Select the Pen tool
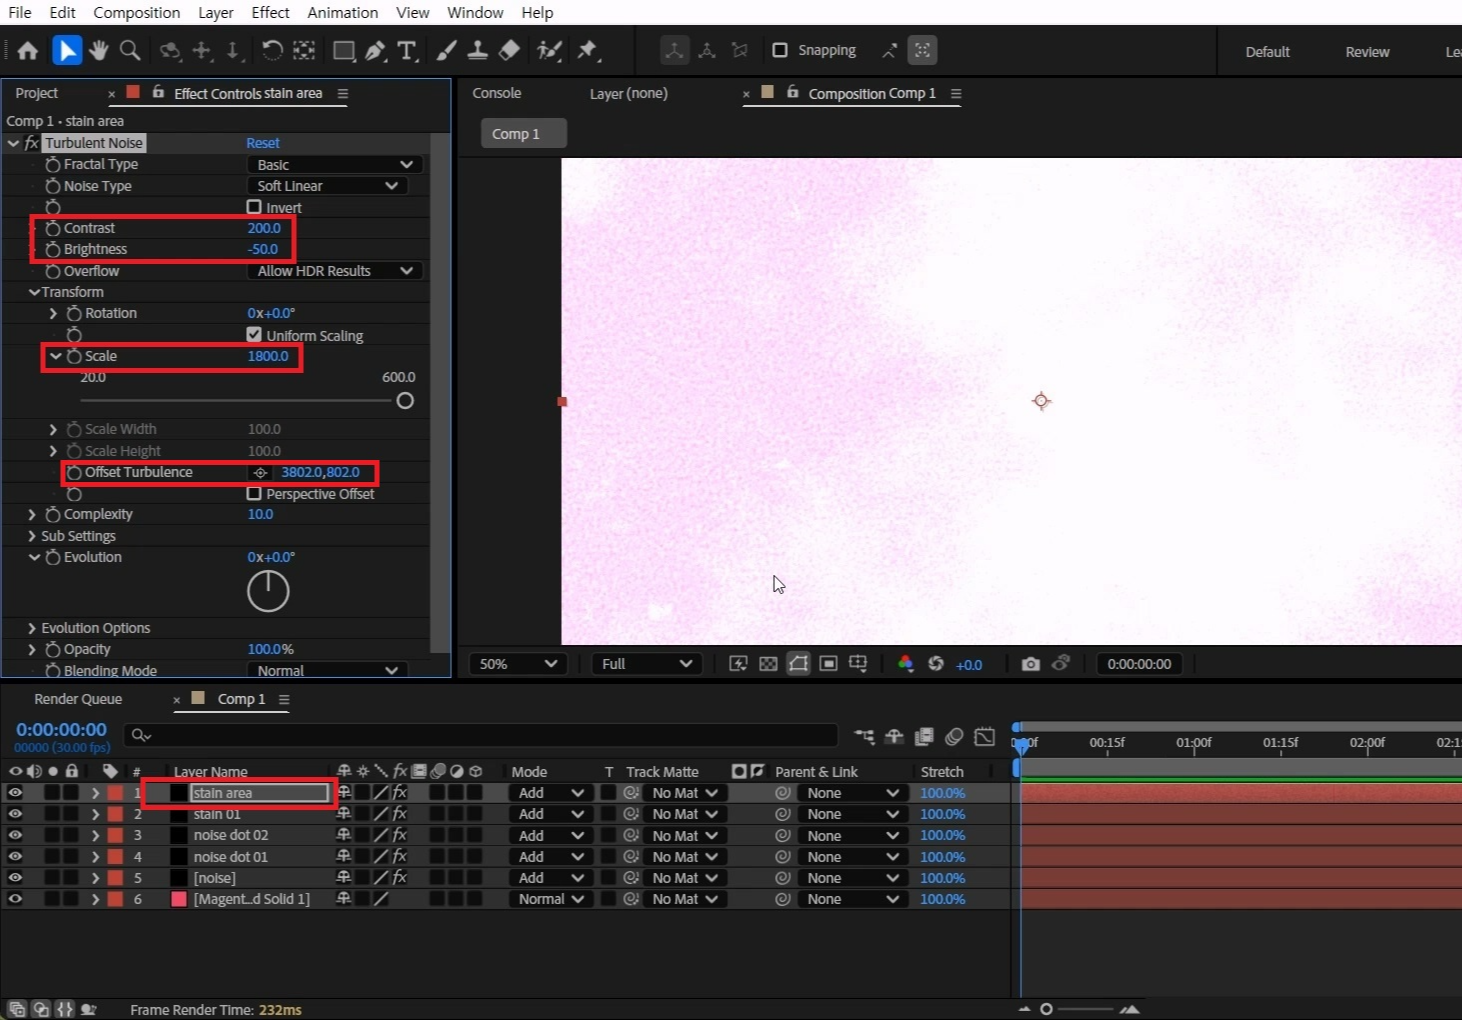 [x=375, y=50]
